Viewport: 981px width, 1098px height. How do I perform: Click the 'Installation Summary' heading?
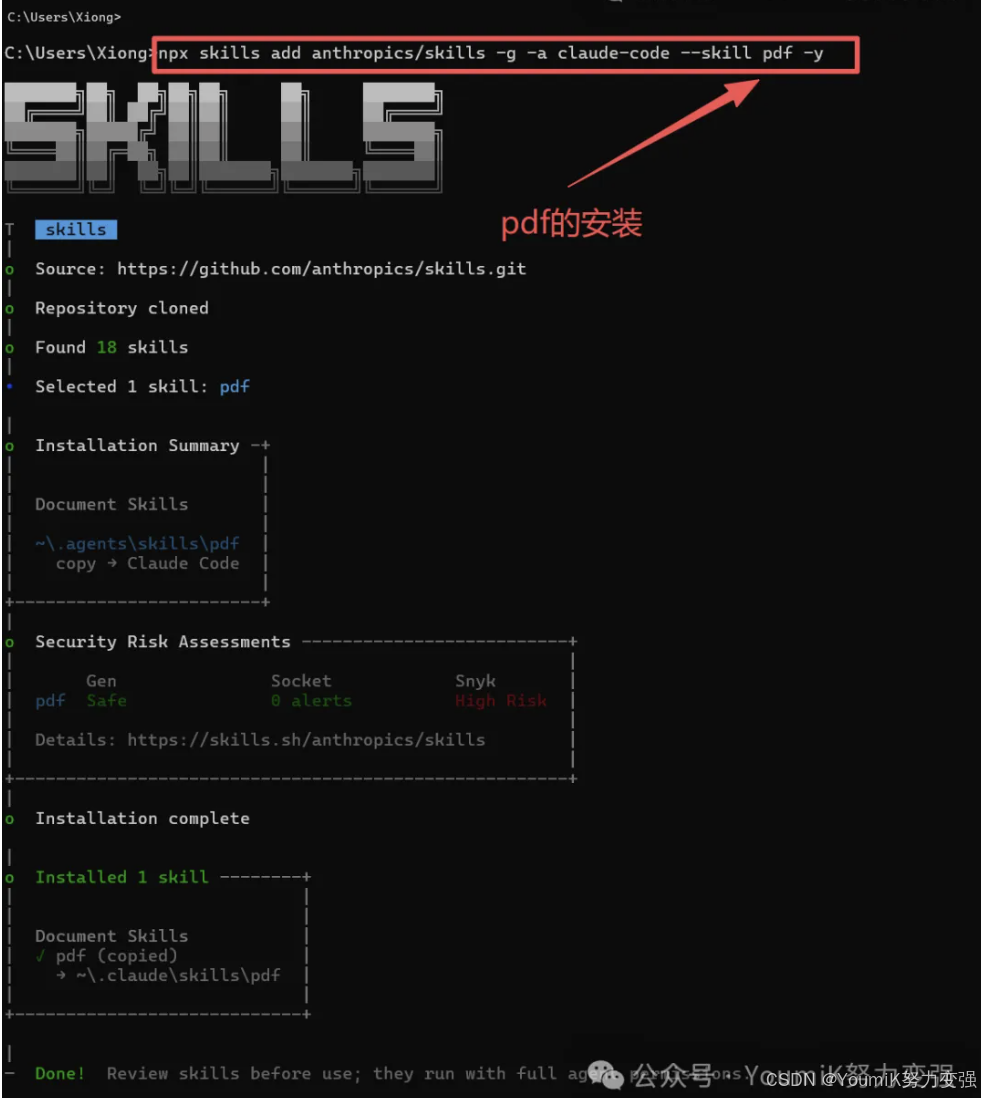137,445
